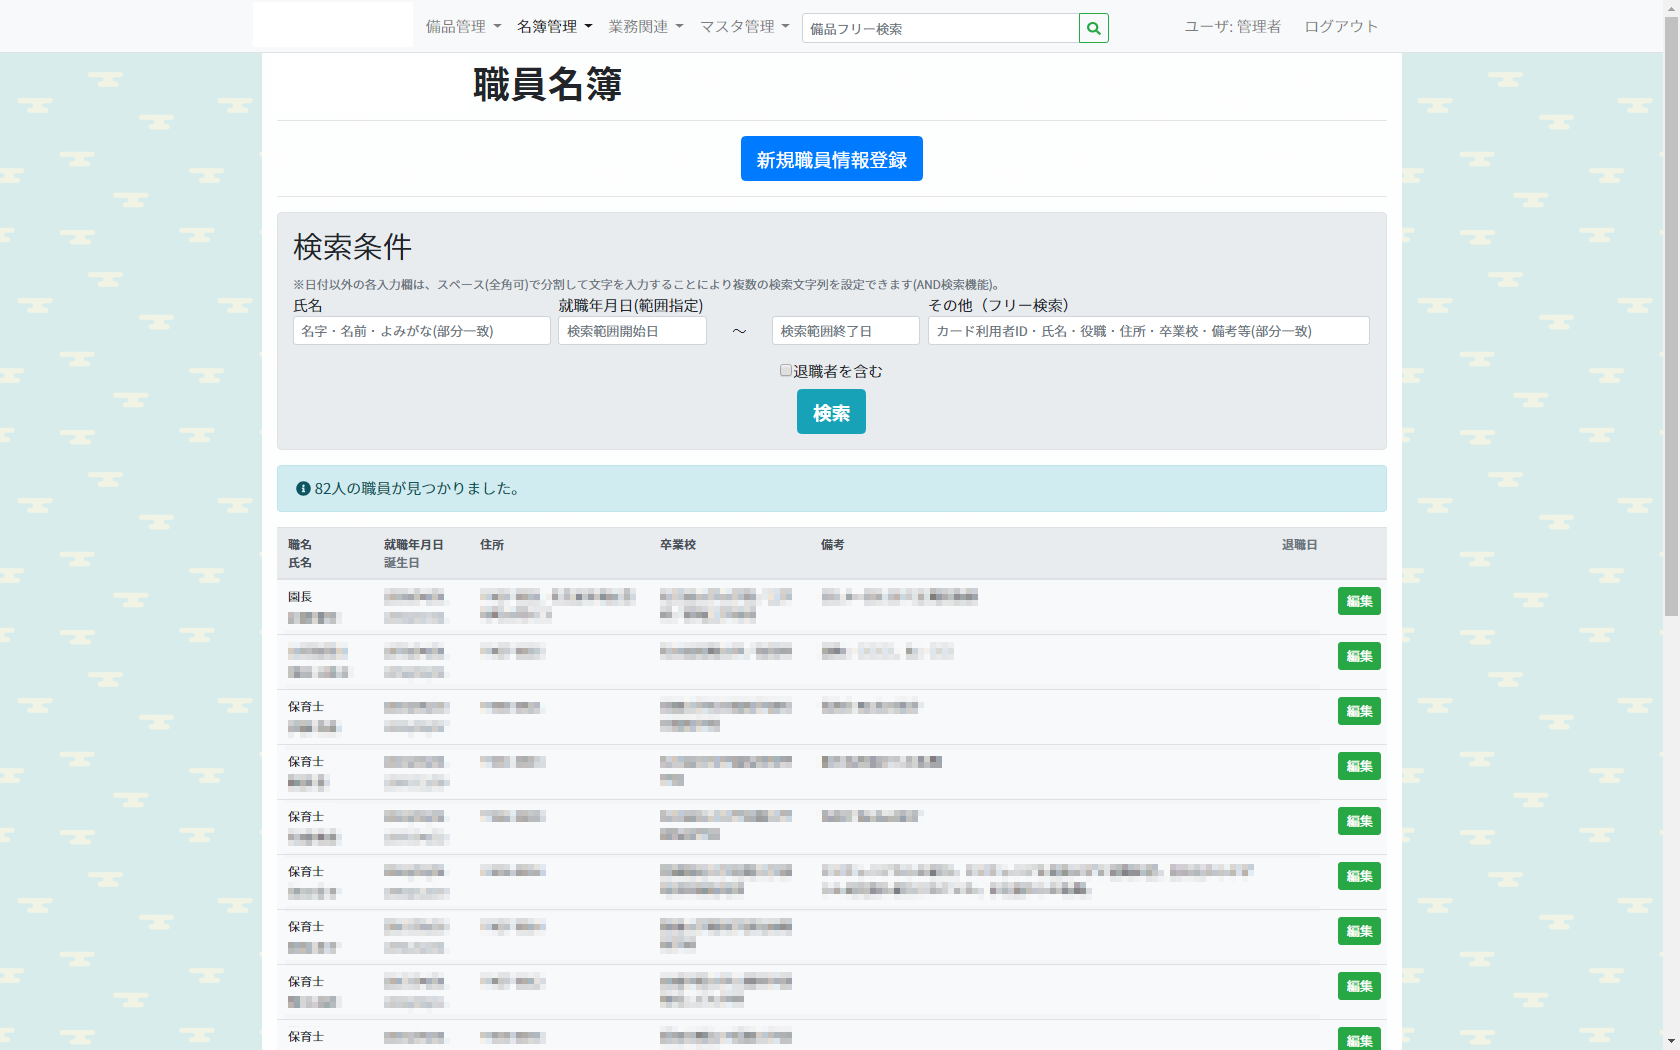Image resolution: width=1680 pixels, height=1050 pixels.
Task: Click the scrollbar down arrow
Action: (x=1671, y=1041)
